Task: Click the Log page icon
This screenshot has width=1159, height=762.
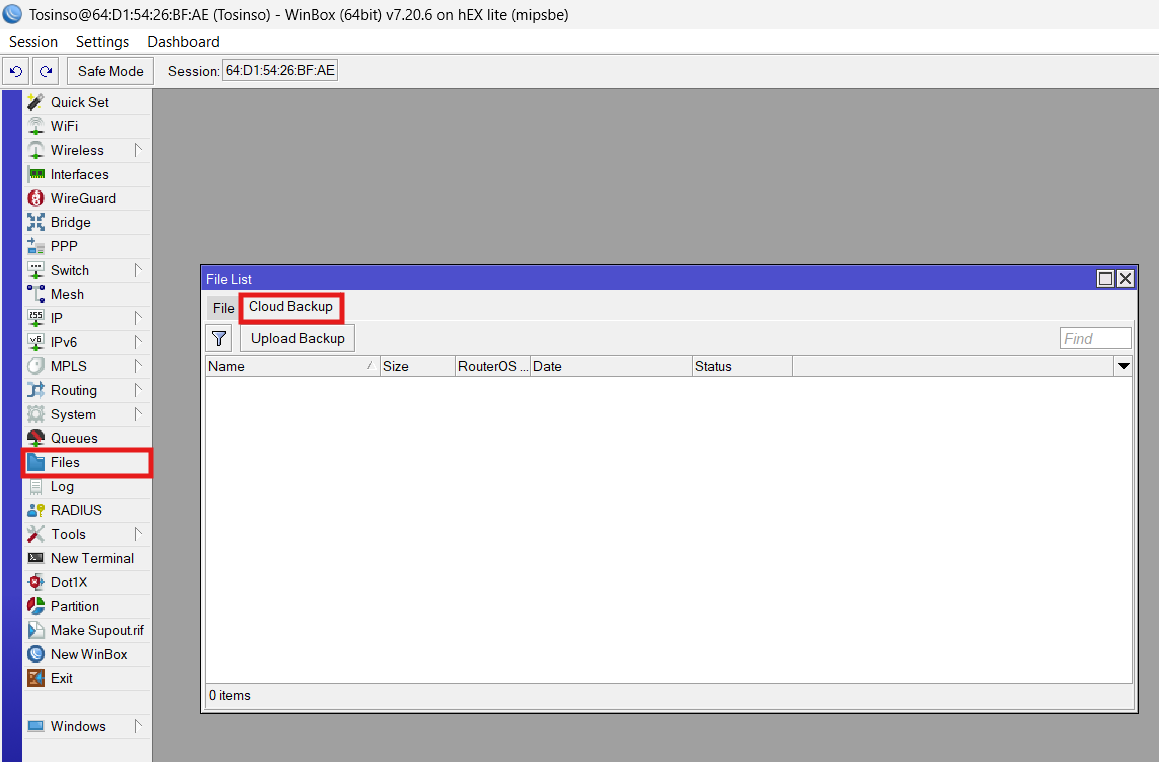Action: (35, 486)
